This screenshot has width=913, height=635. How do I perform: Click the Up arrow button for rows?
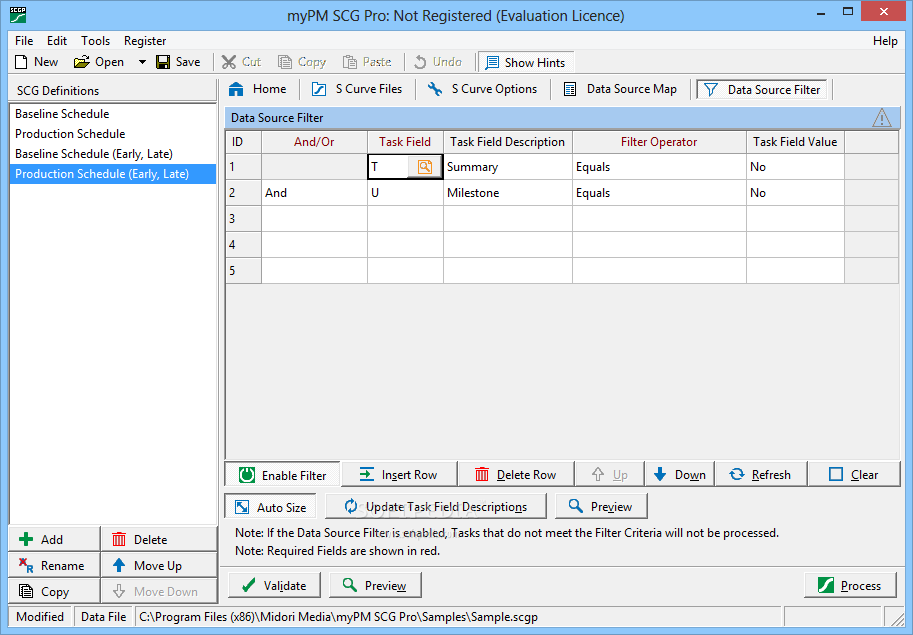coord(610,474)
